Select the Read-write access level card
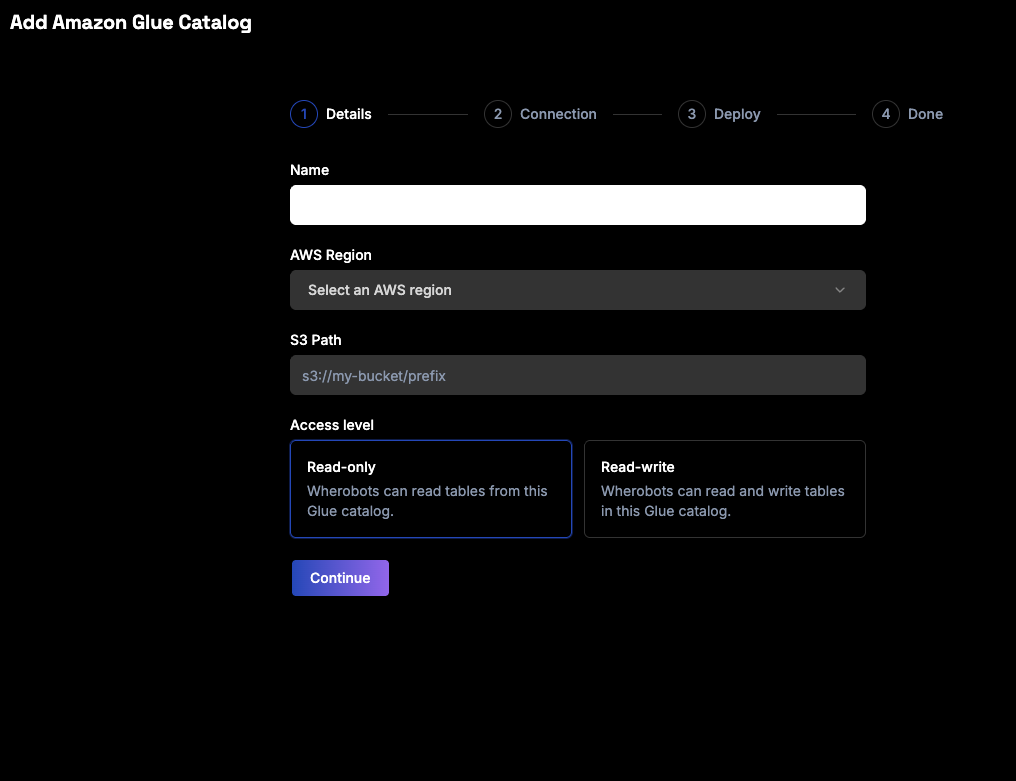The image size is (1016, 781). [724, 489]
